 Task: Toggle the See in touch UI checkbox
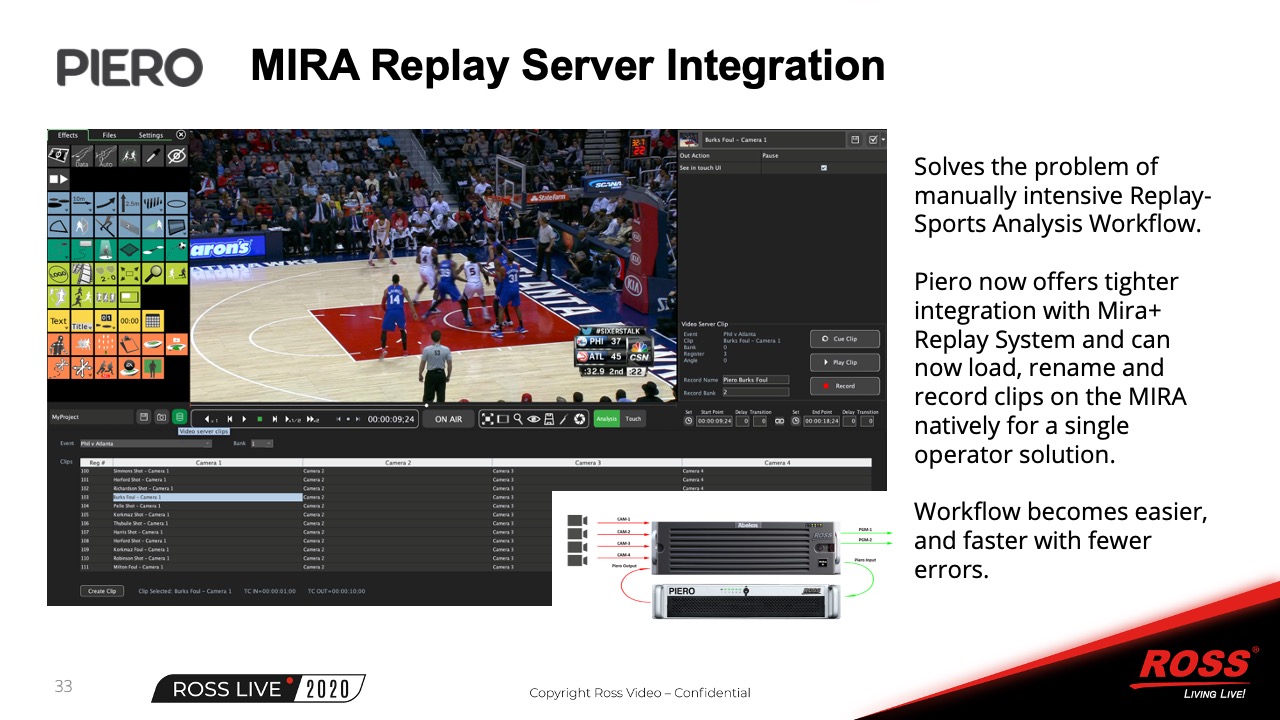[x=824, y=168]
